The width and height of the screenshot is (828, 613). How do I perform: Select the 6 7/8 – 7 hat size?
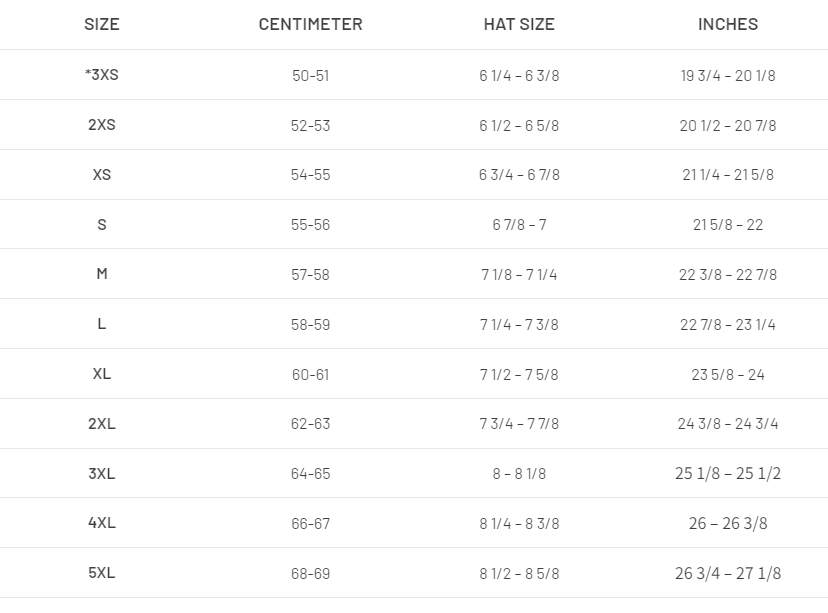click(x=519, y=224)
